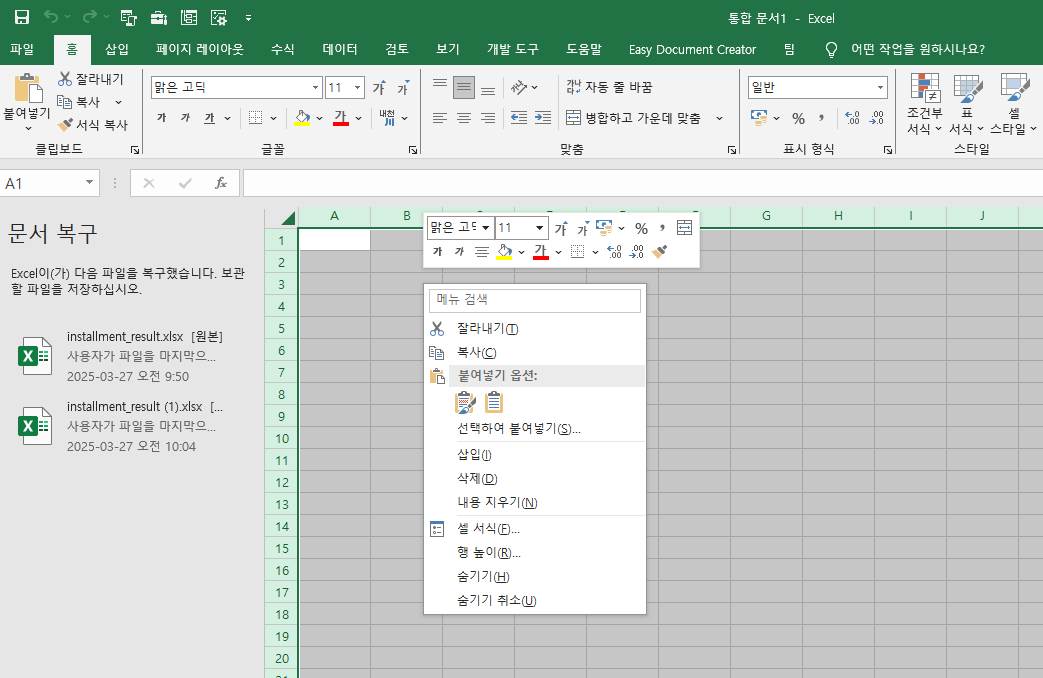Apply percent style in ribbon number group
1043x678 pixels.
point(798,118)
